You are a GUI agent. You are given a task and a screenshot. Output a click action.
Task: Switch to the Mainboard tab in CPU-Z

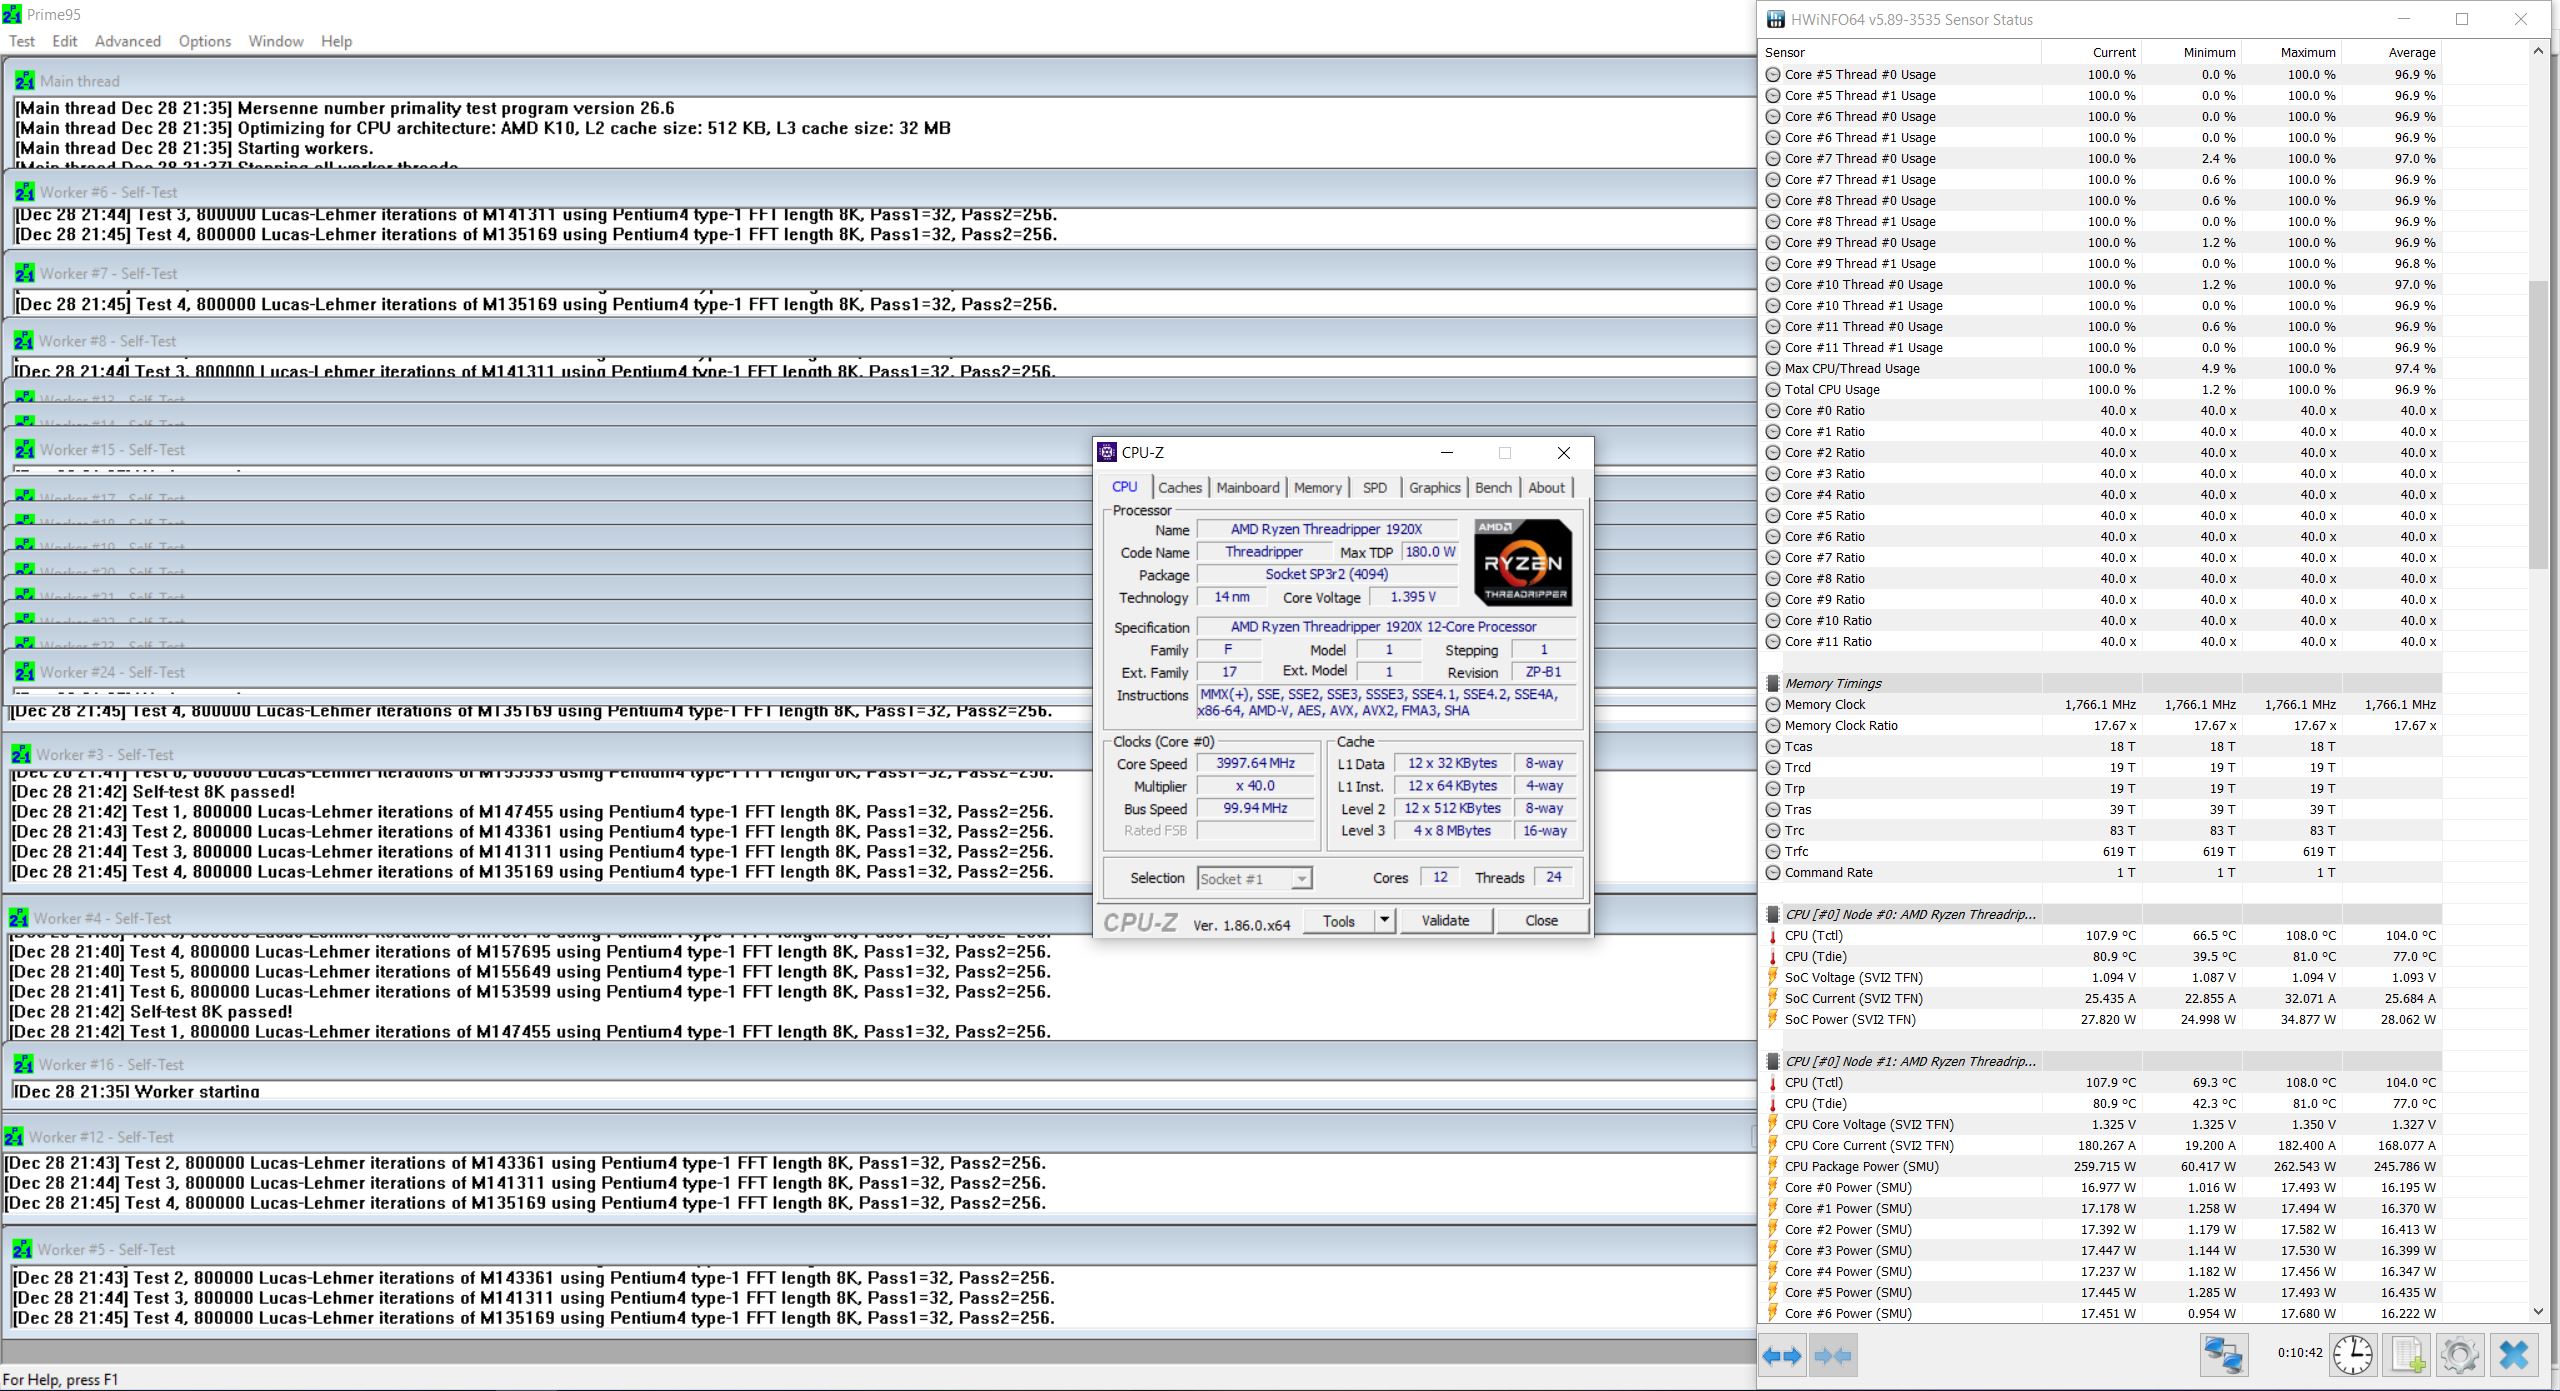pyautogui.click(x=1248, y=488)
